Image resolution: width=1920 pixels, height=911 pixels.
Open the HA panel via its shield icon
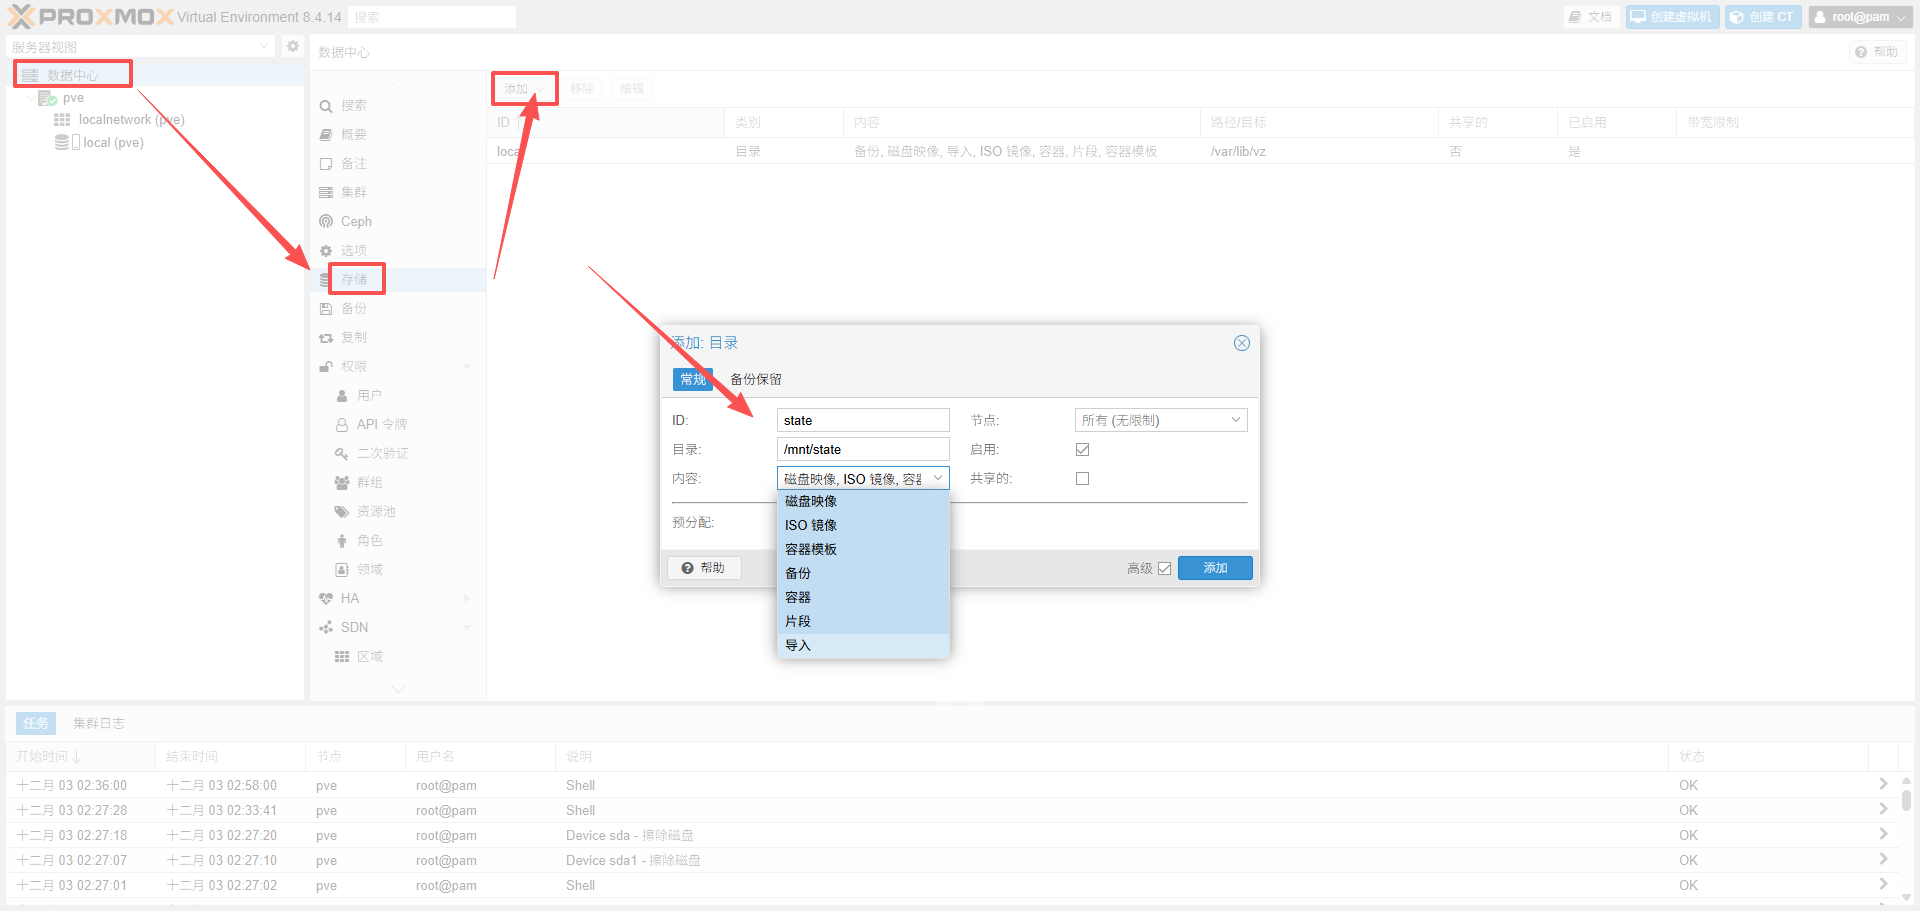point(326,598)
